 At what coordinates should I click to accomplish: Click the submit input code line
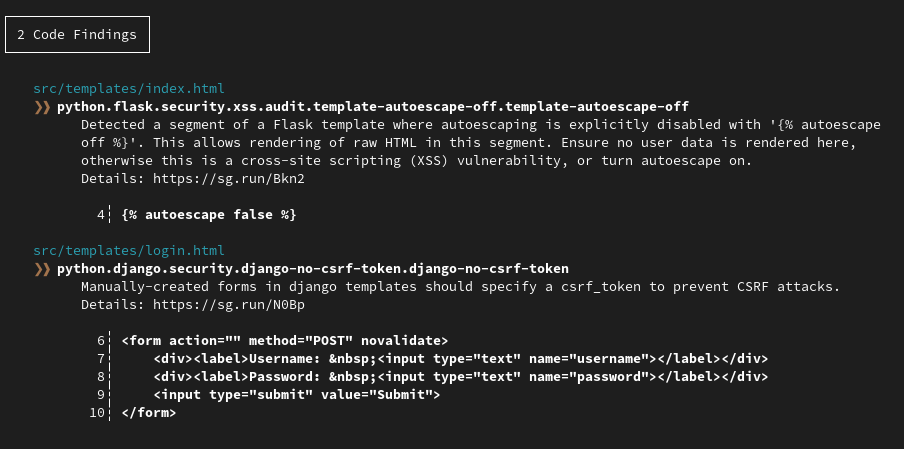(x=297, y=394)
